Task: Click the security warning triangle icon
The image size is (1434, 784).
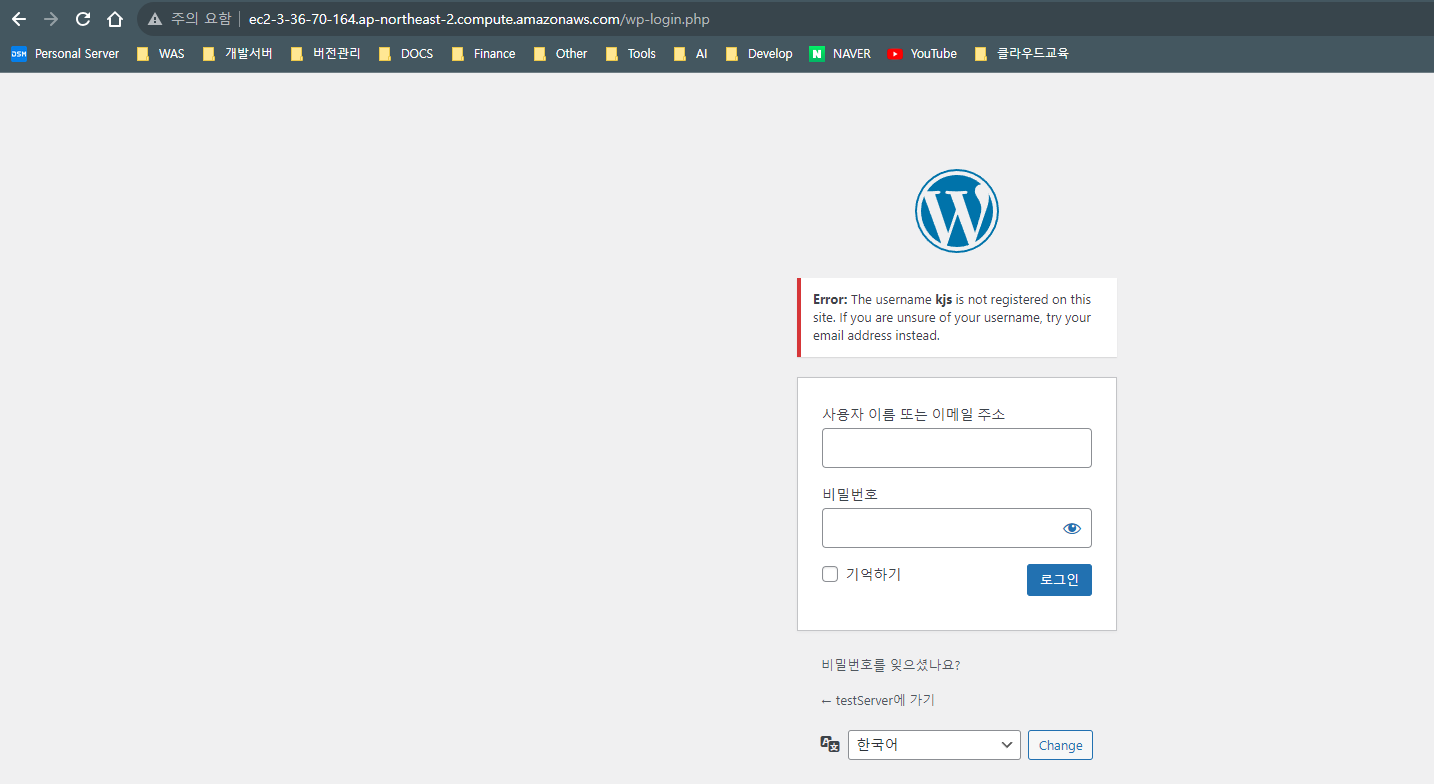Action: coord(155,19)
